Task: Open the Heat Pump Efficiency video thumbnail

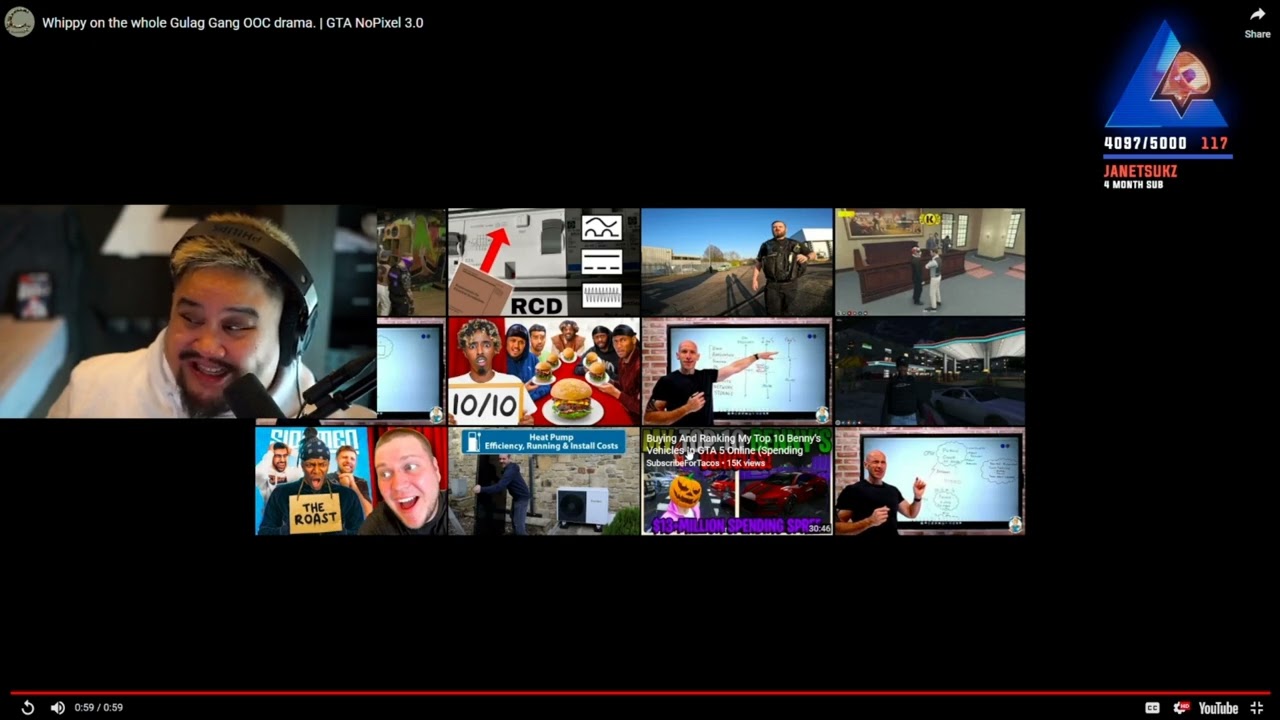Action: (544, 481)
